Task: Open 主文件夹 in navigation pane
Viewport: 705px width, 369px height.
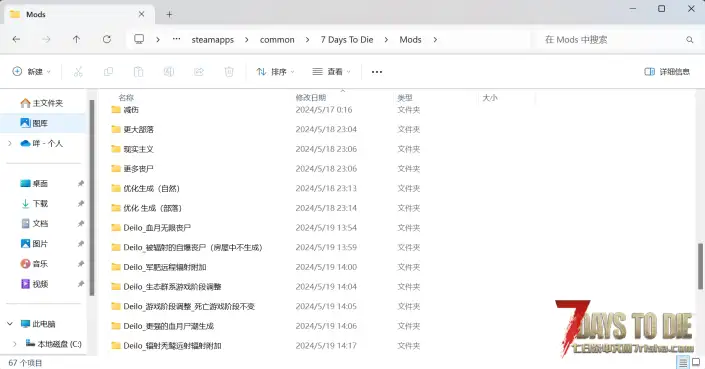Action: pyautogui.click(x=42, y=103)
